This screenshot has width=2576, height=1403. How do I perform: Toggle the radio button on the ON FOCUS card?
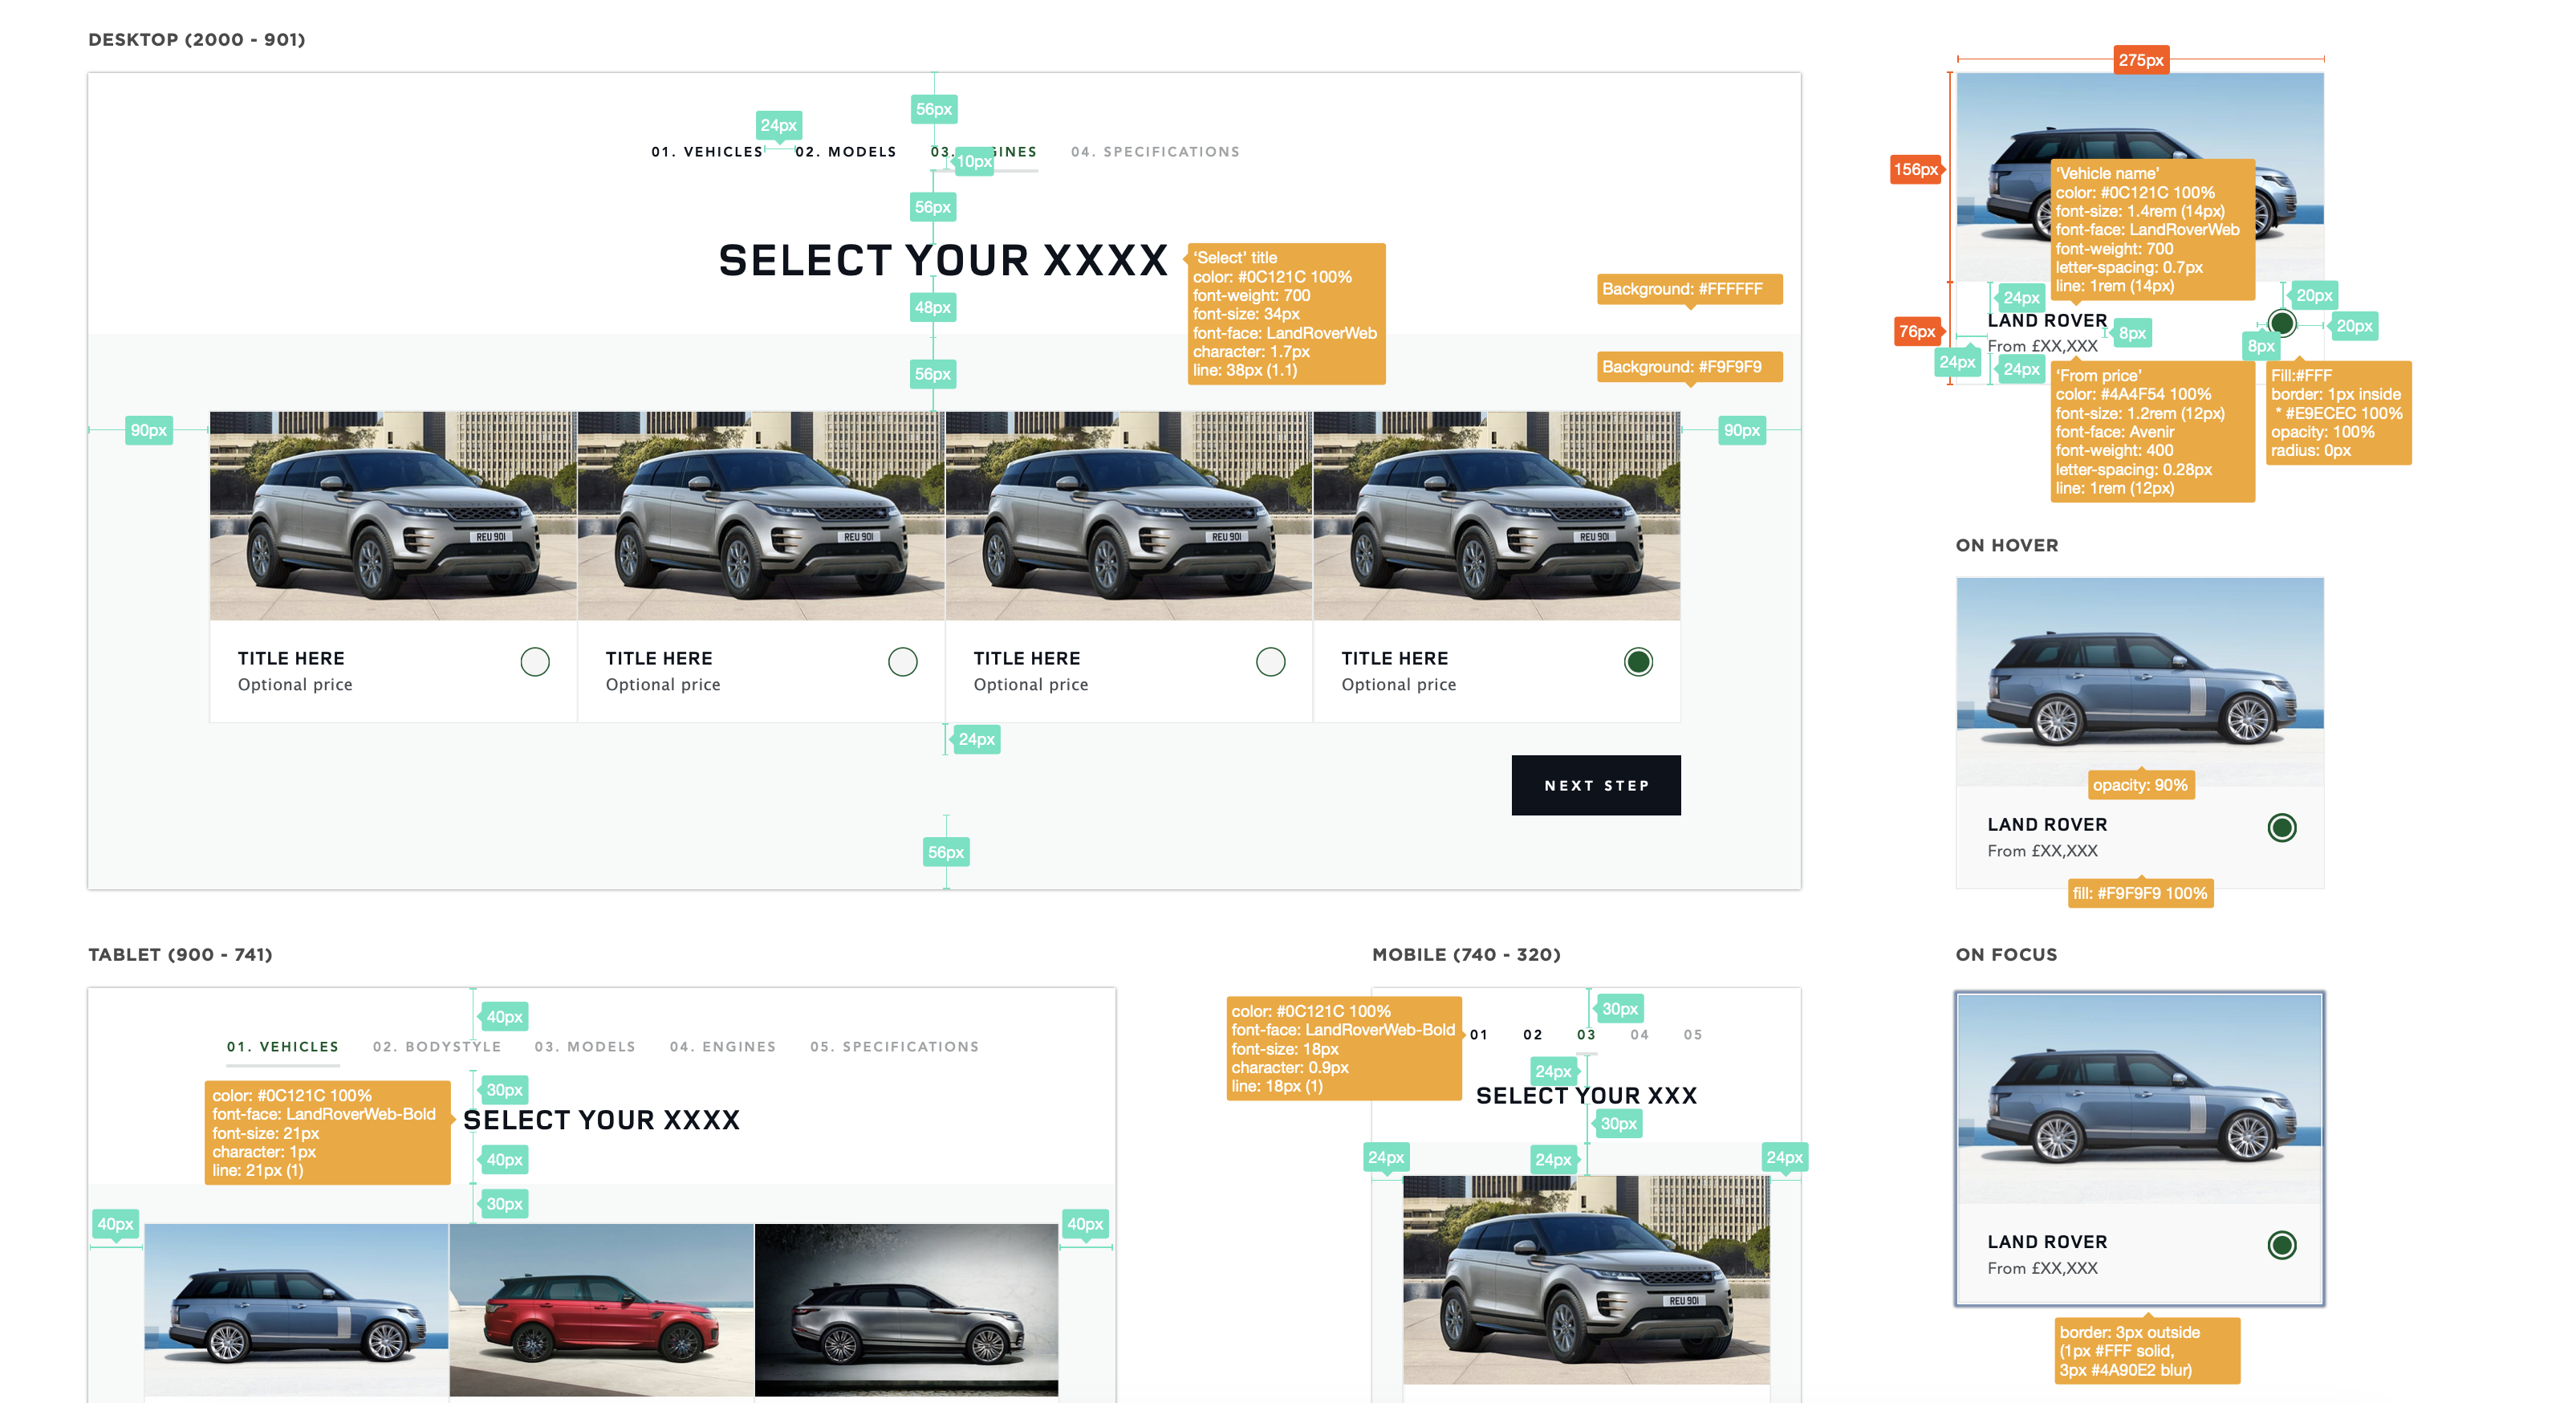pos(2282,1245)
